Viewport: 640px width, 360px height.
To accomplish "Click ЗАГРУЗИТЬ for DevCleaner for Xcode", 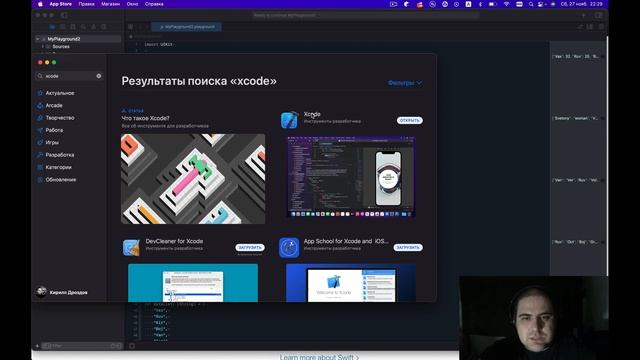I will coord(250,247).
